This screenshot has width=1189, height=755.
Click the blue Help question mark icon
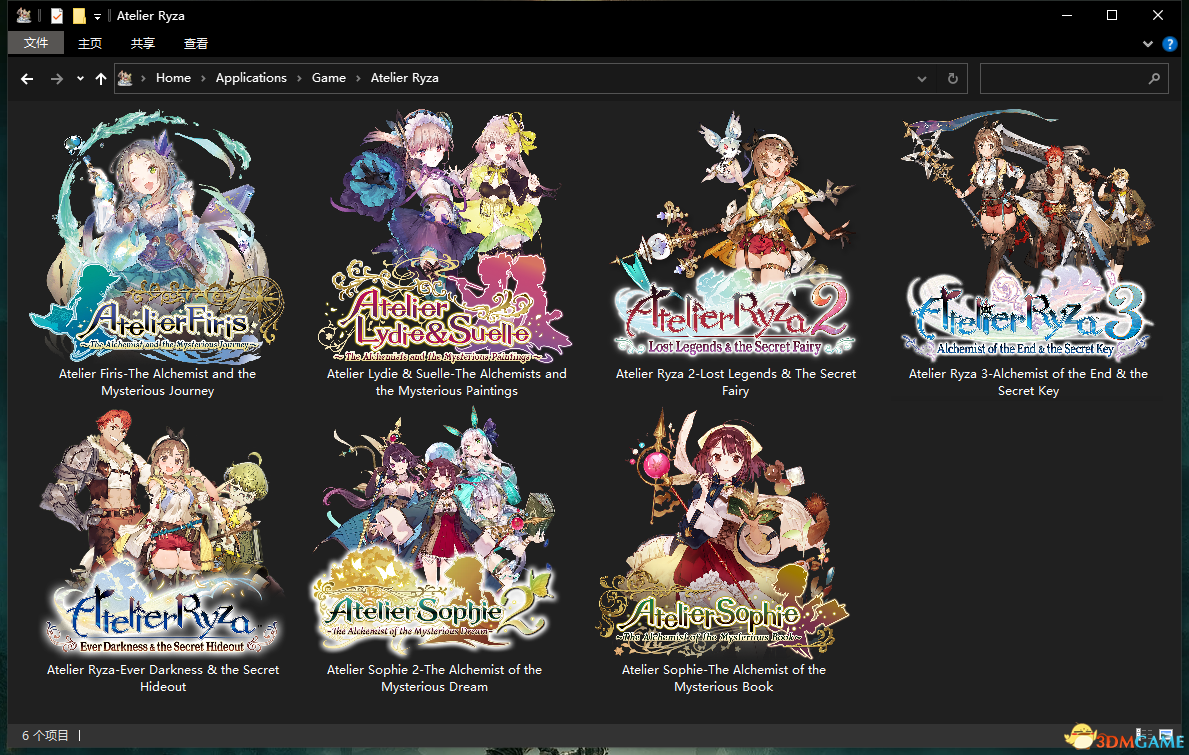pyautogui.click(x=1169, y=44)
